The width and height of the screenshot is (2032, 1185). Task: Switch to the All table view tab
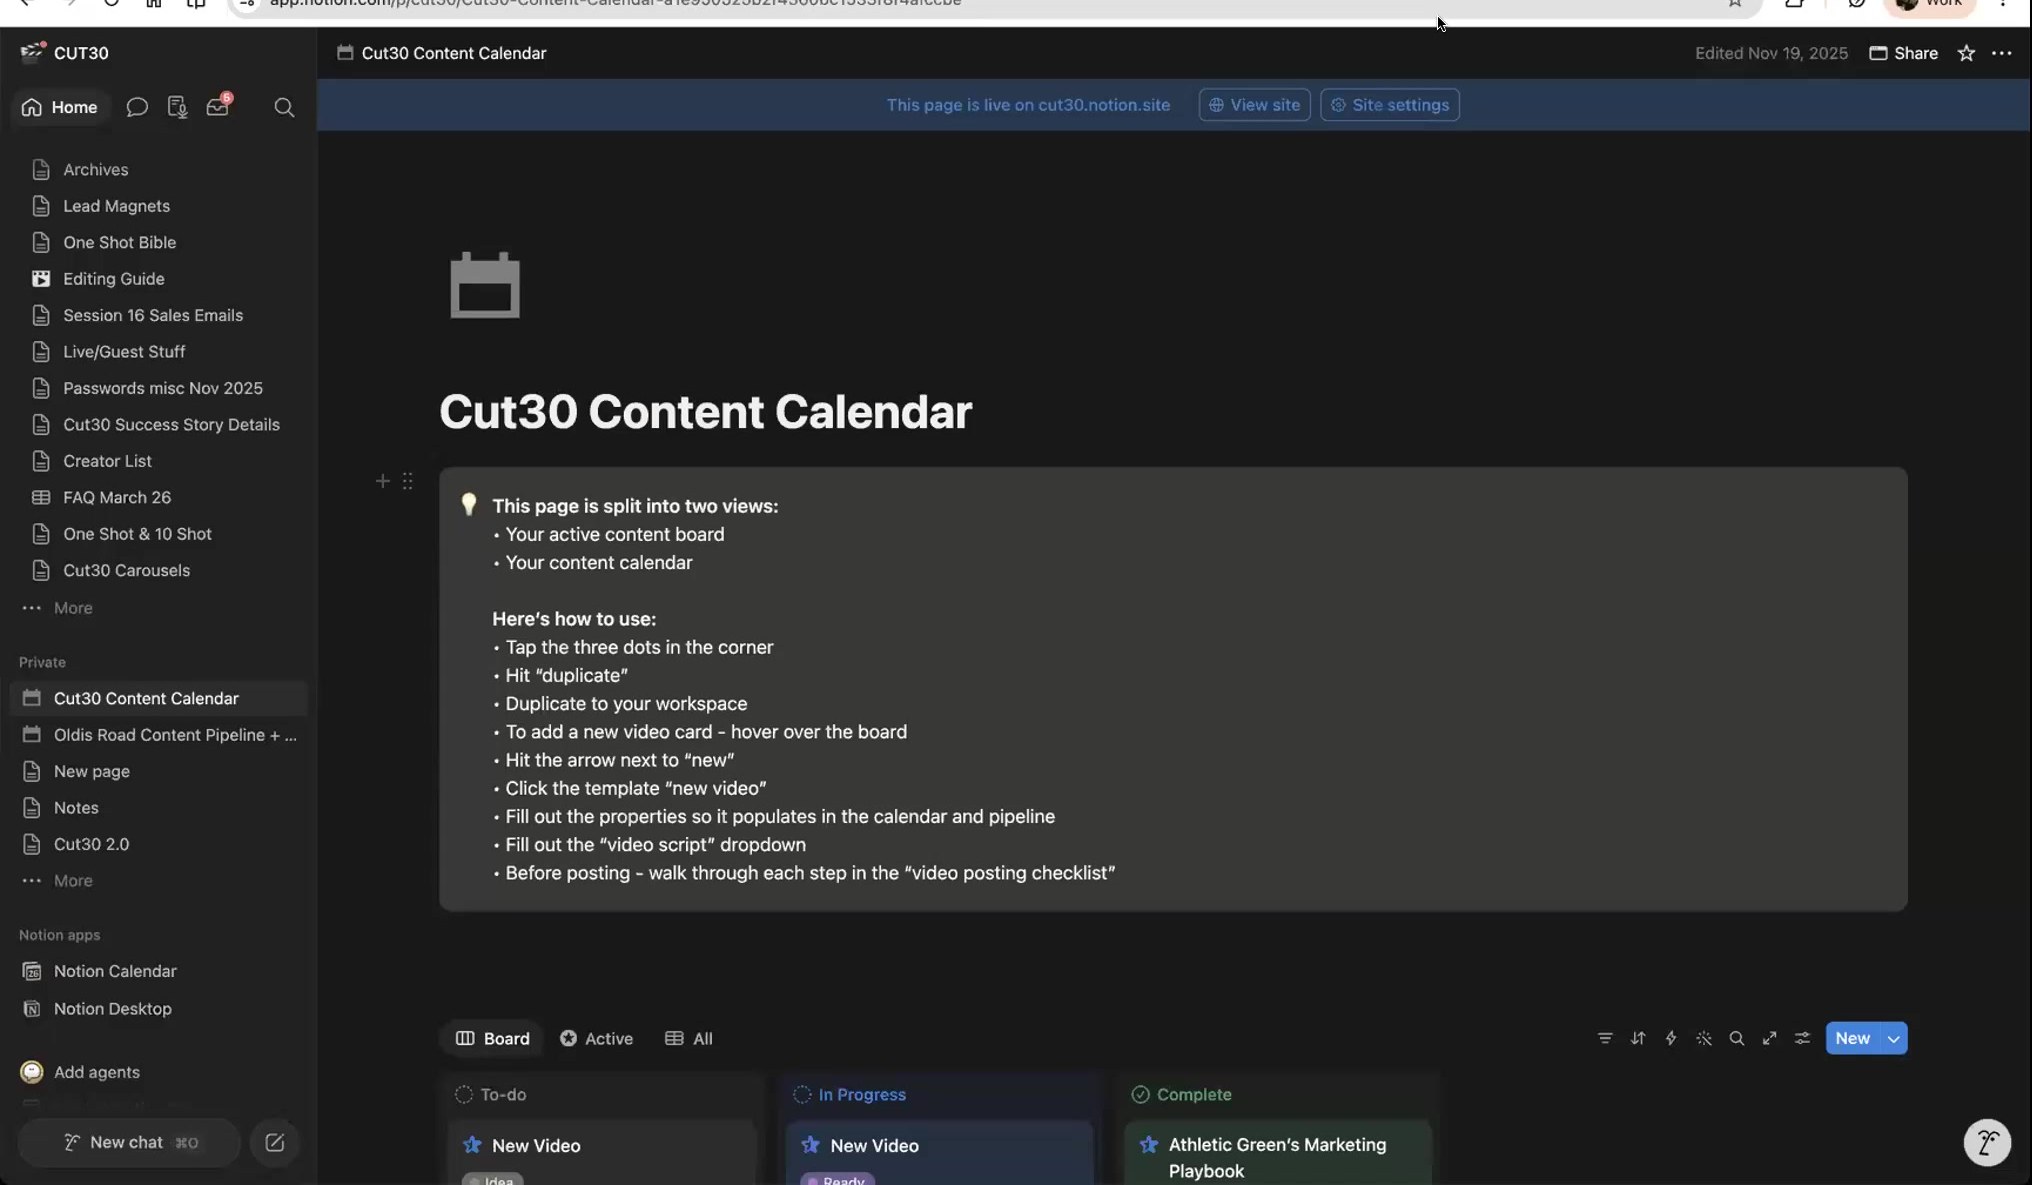689,1038
